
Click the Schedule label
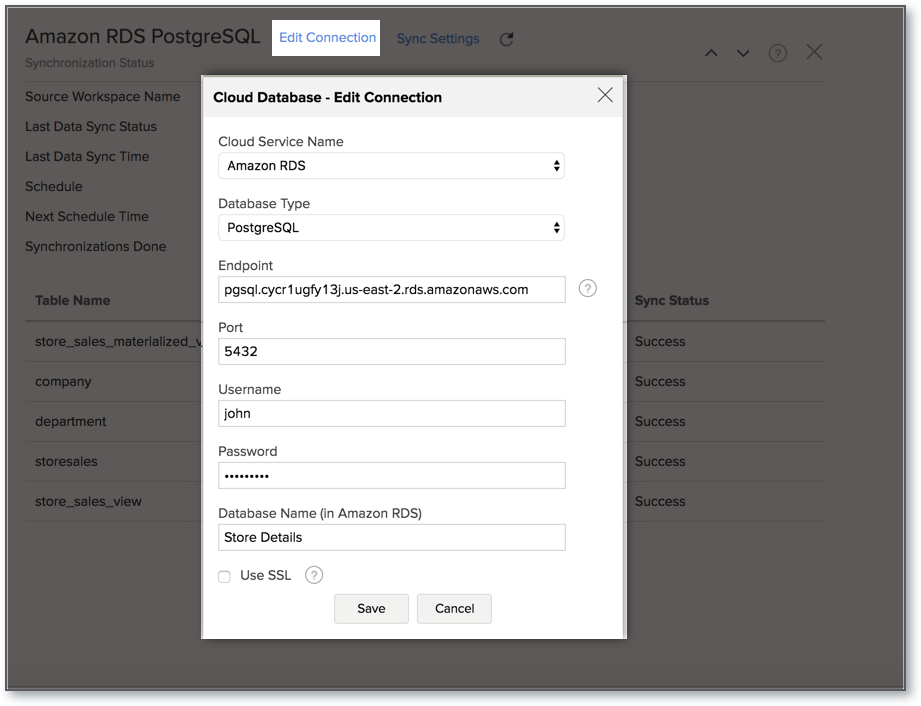pos(53,186)
